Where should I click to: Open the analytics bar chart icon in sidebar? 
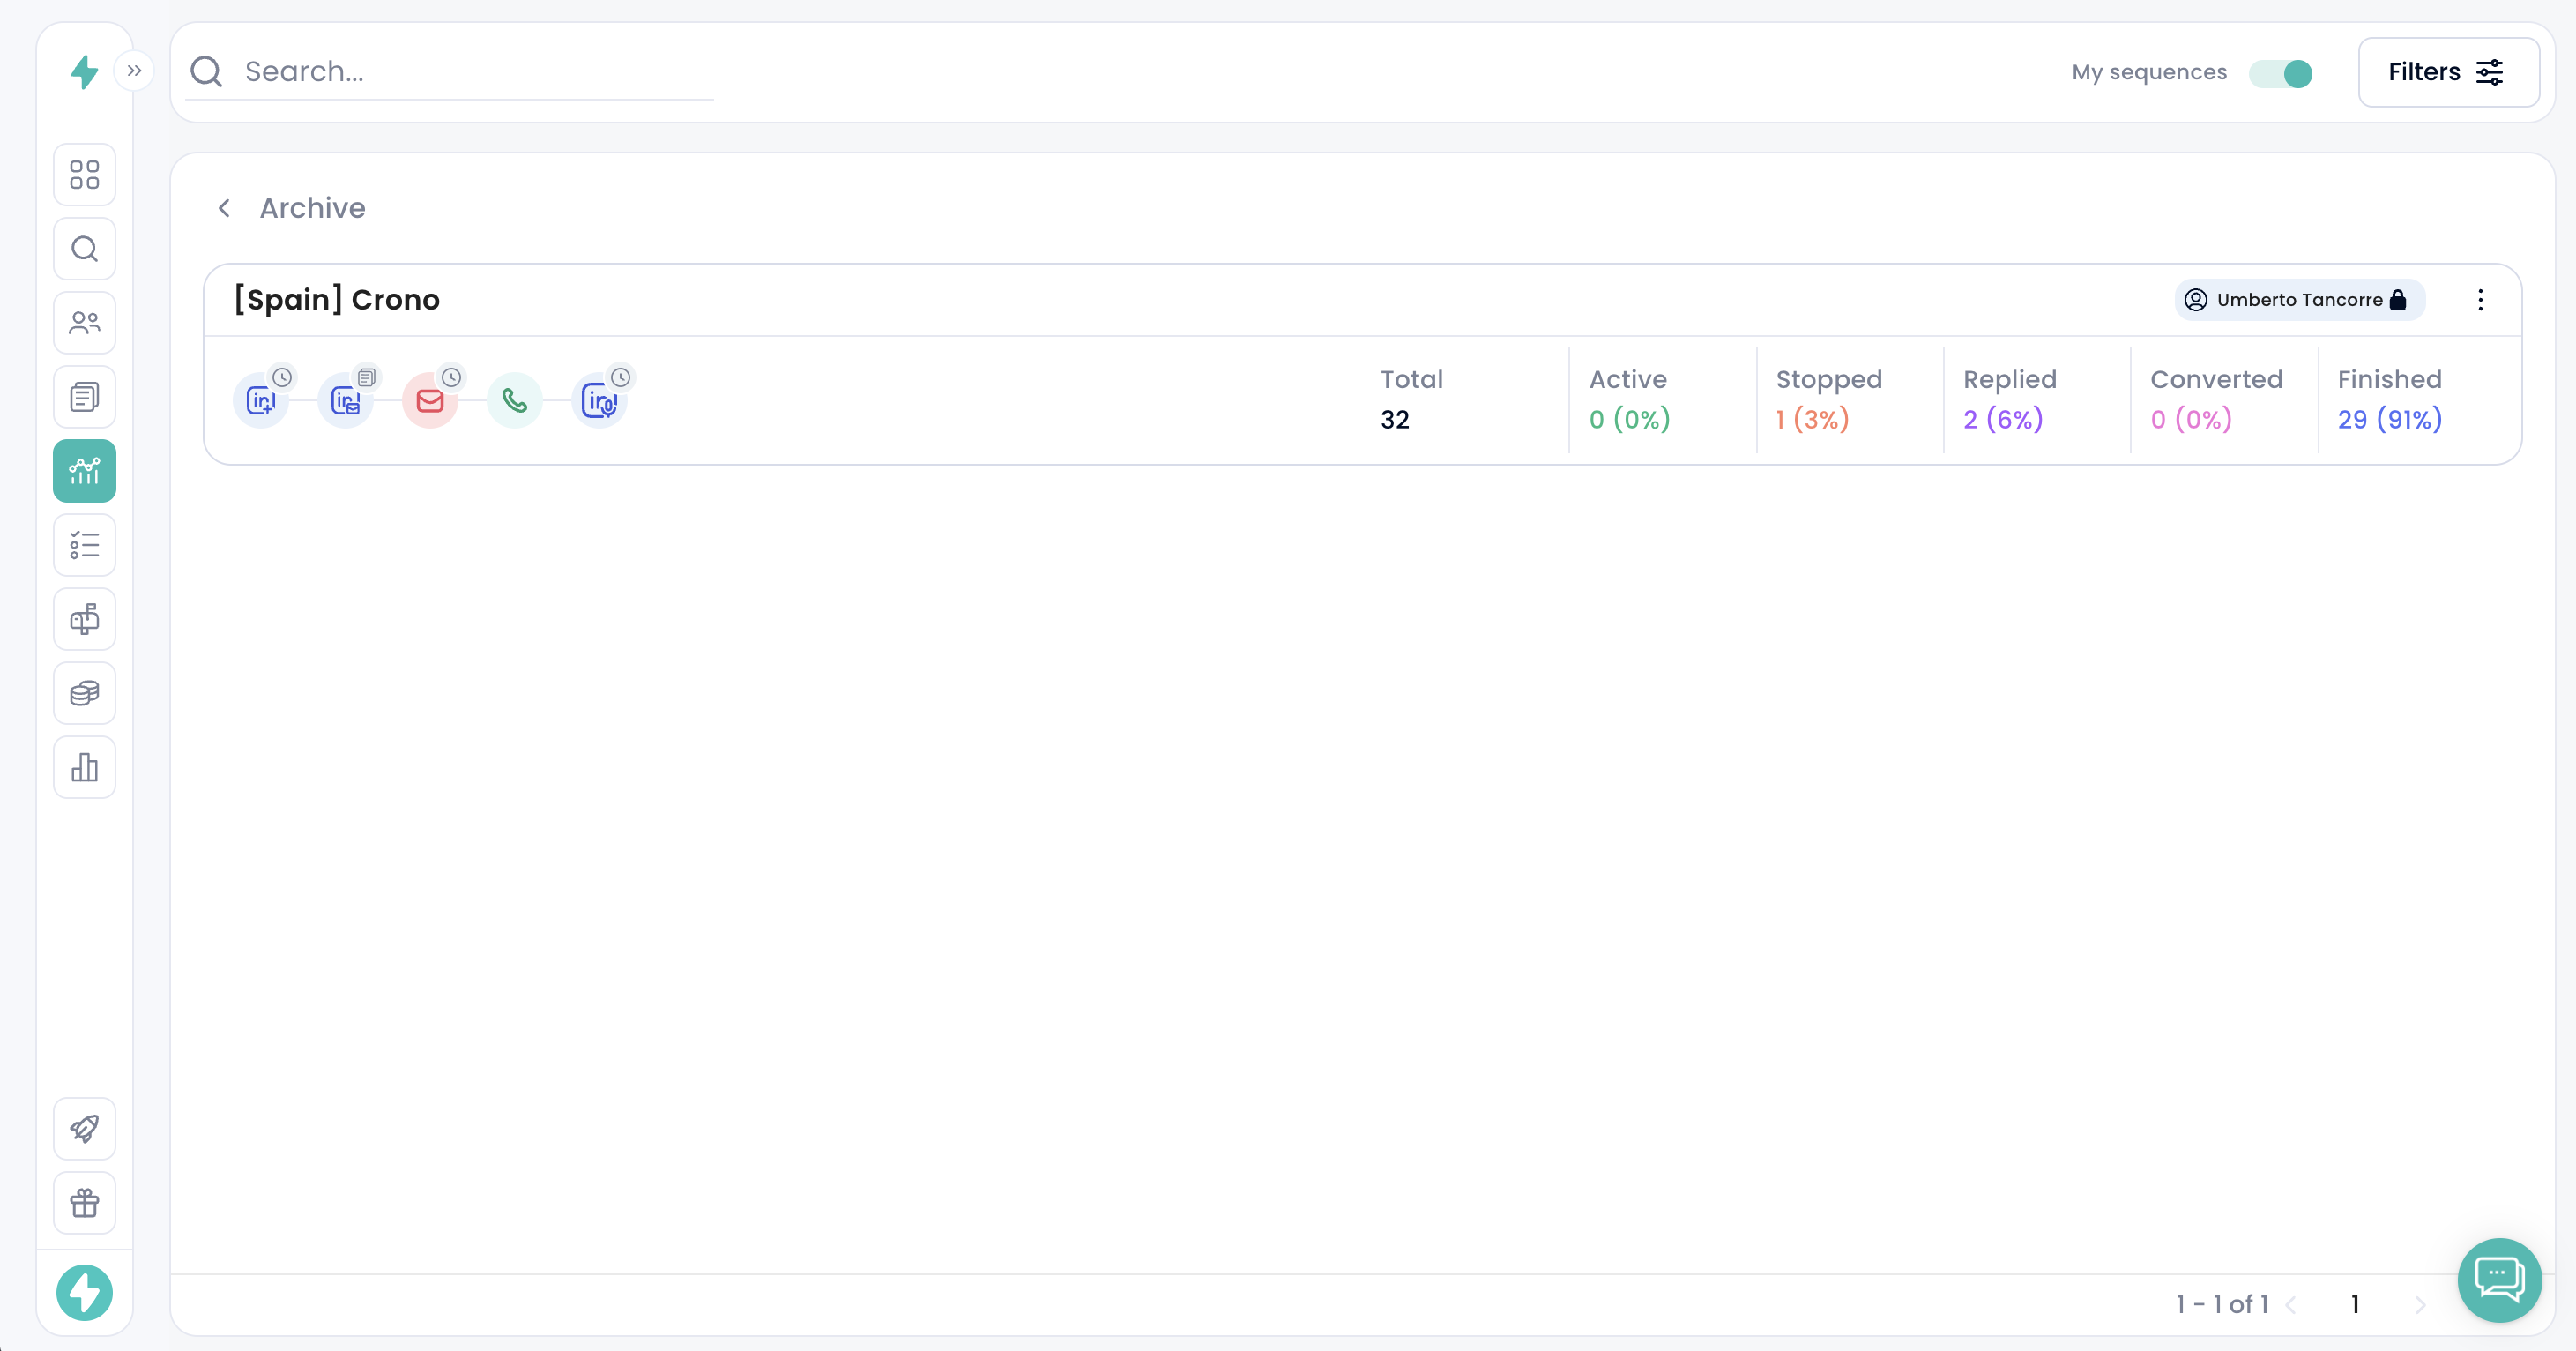coord(85,767)
